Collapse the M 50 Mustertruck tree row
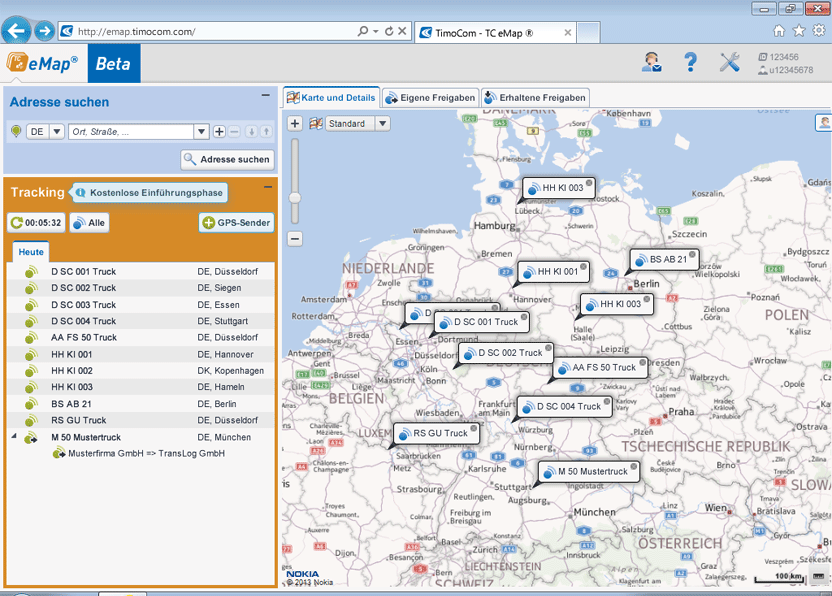 coord(14,436)
